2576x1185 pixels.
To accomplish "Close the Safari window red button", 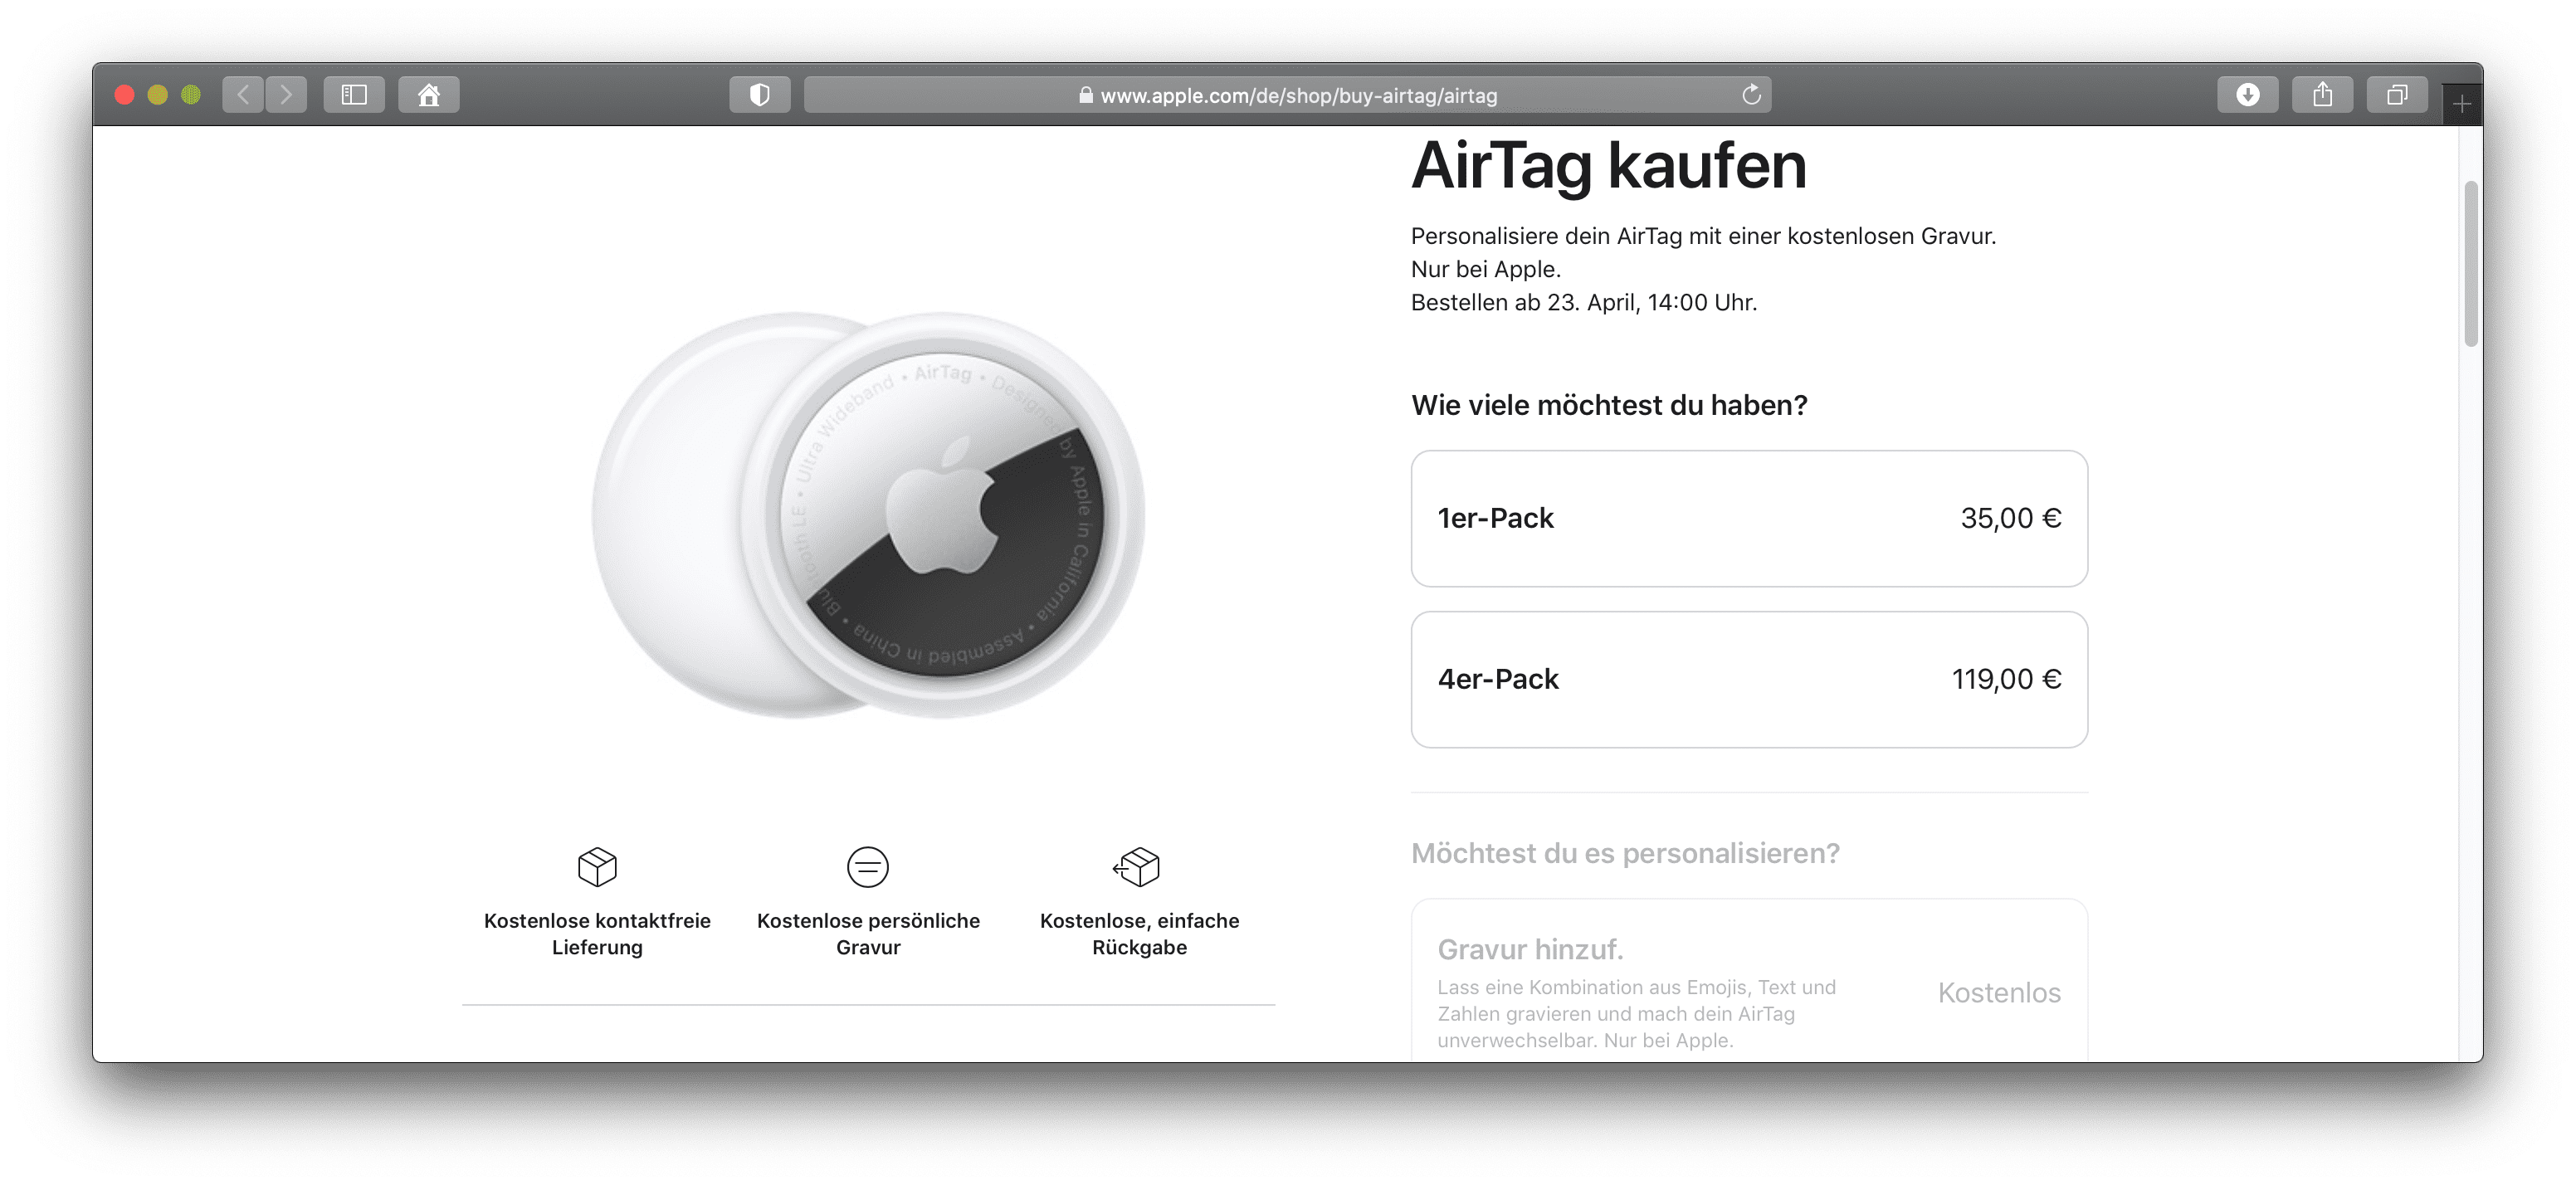I will (x=125, y=95).
